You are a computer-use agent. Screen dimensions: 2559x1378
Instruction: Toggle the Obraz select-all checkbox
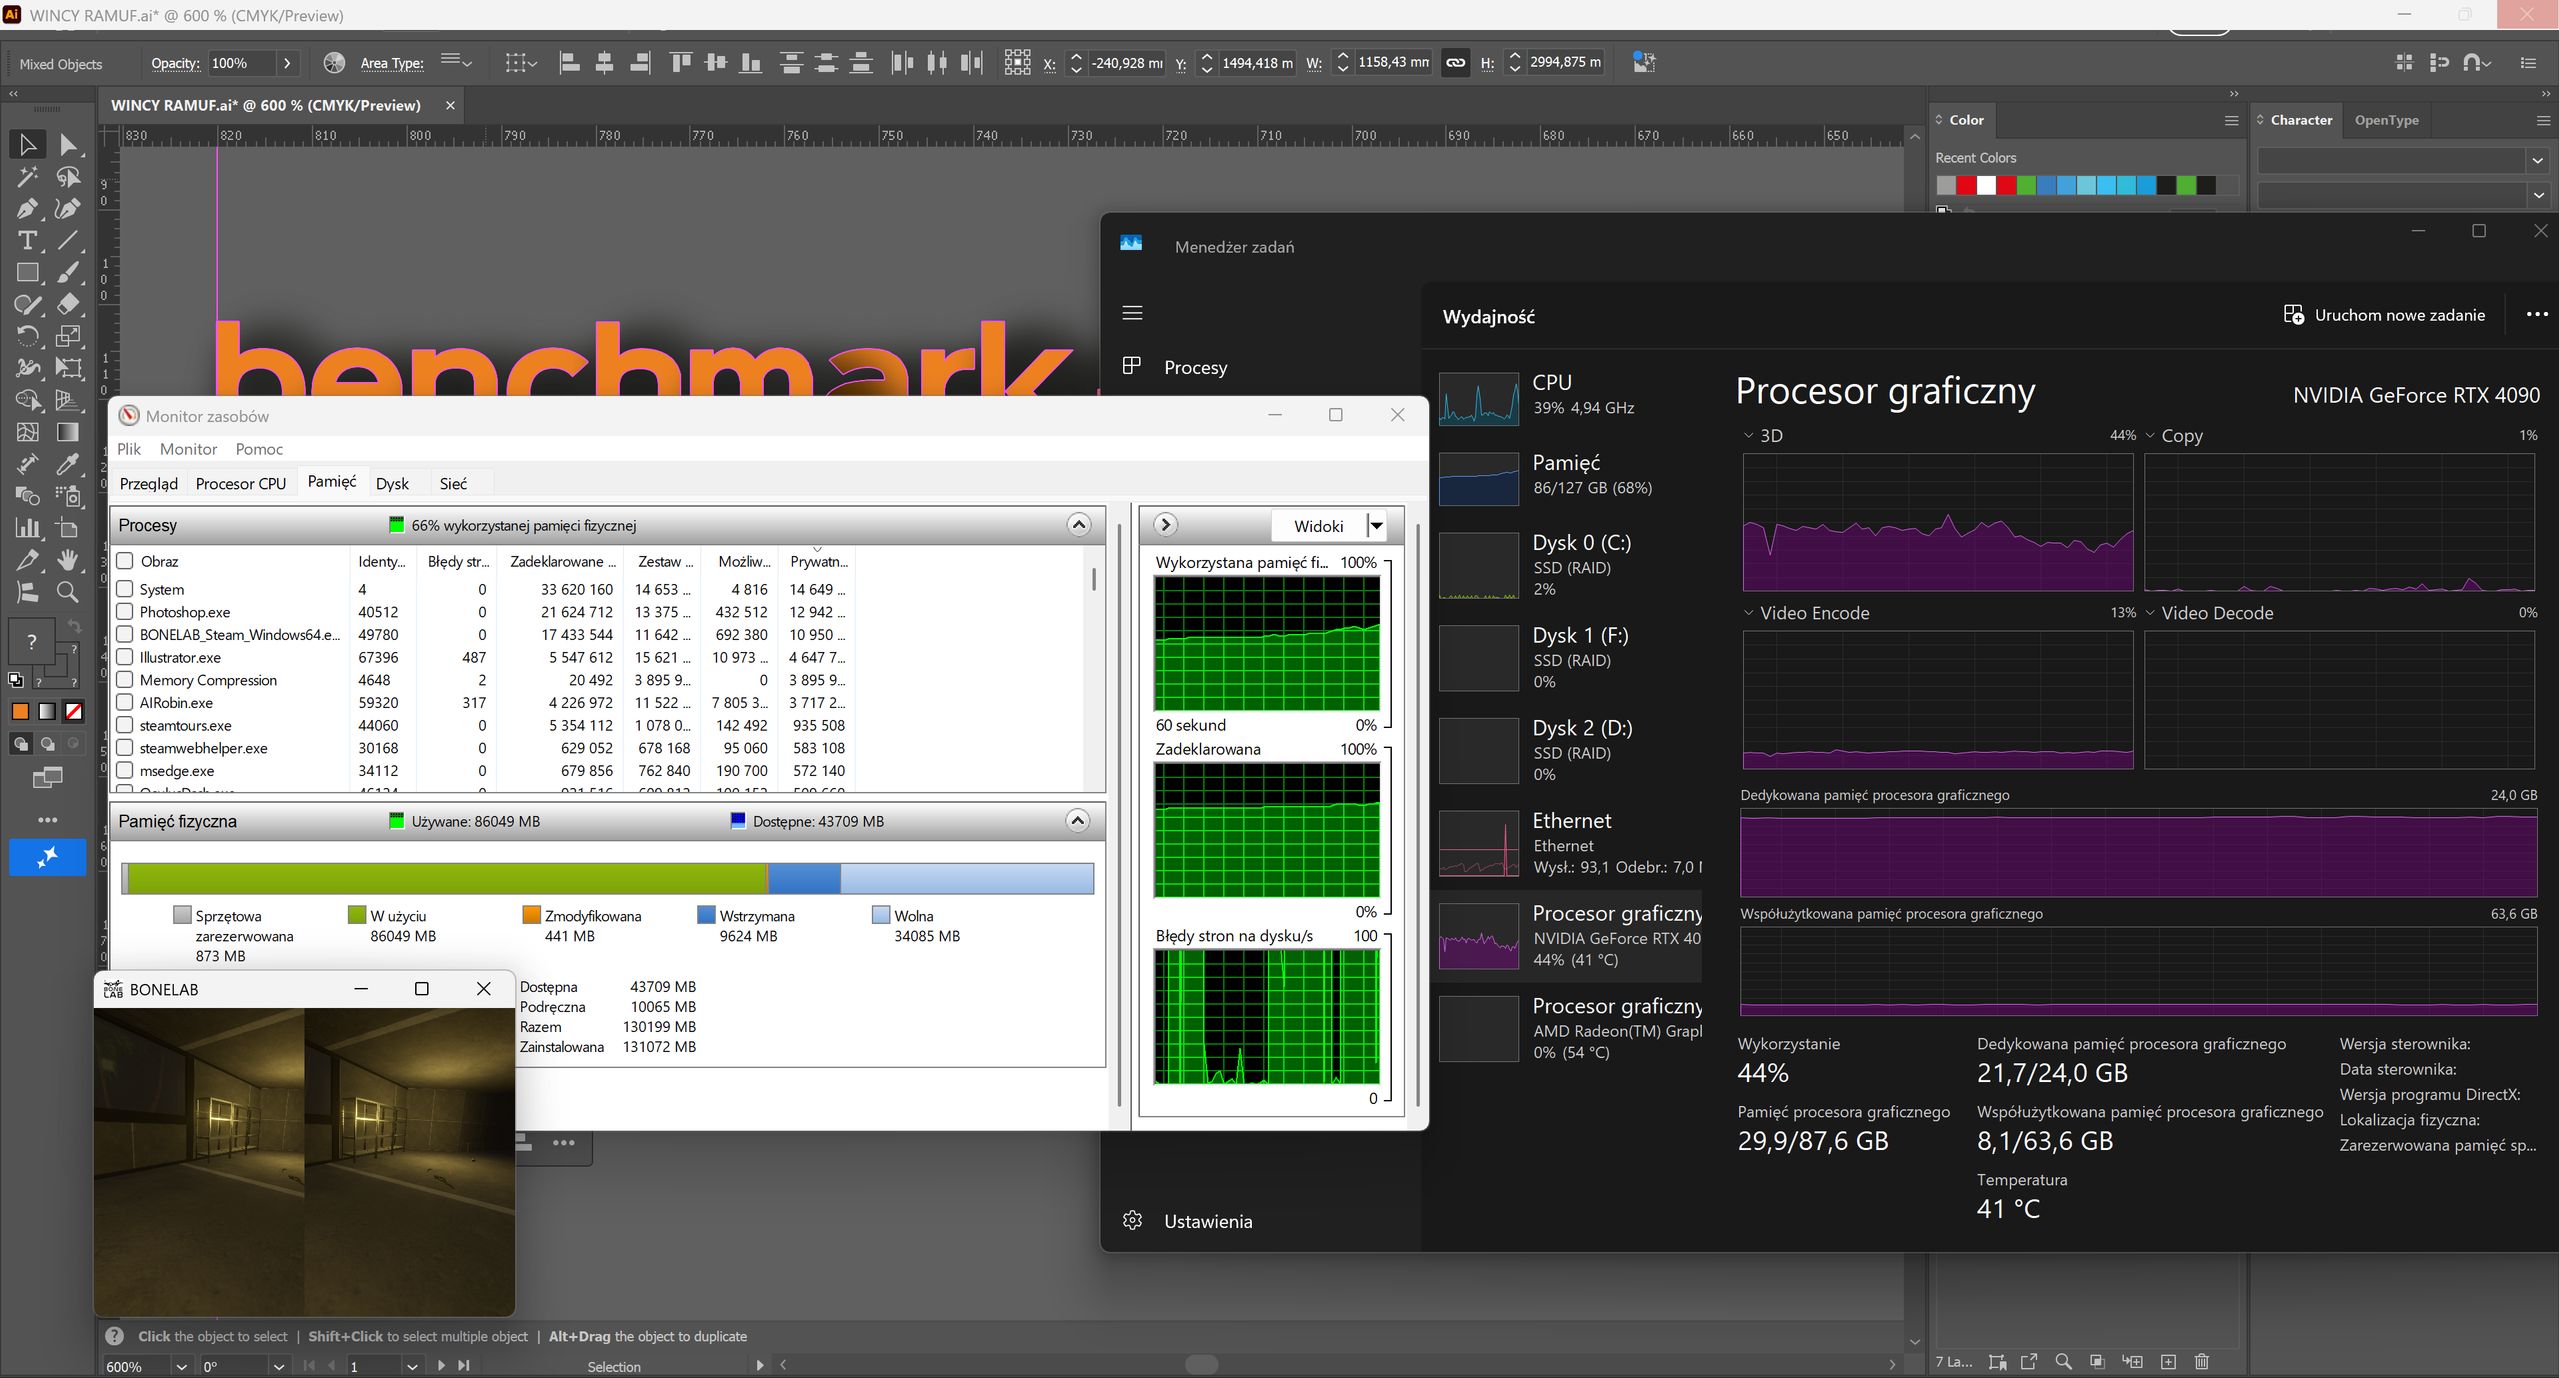[x=125, y=561]
